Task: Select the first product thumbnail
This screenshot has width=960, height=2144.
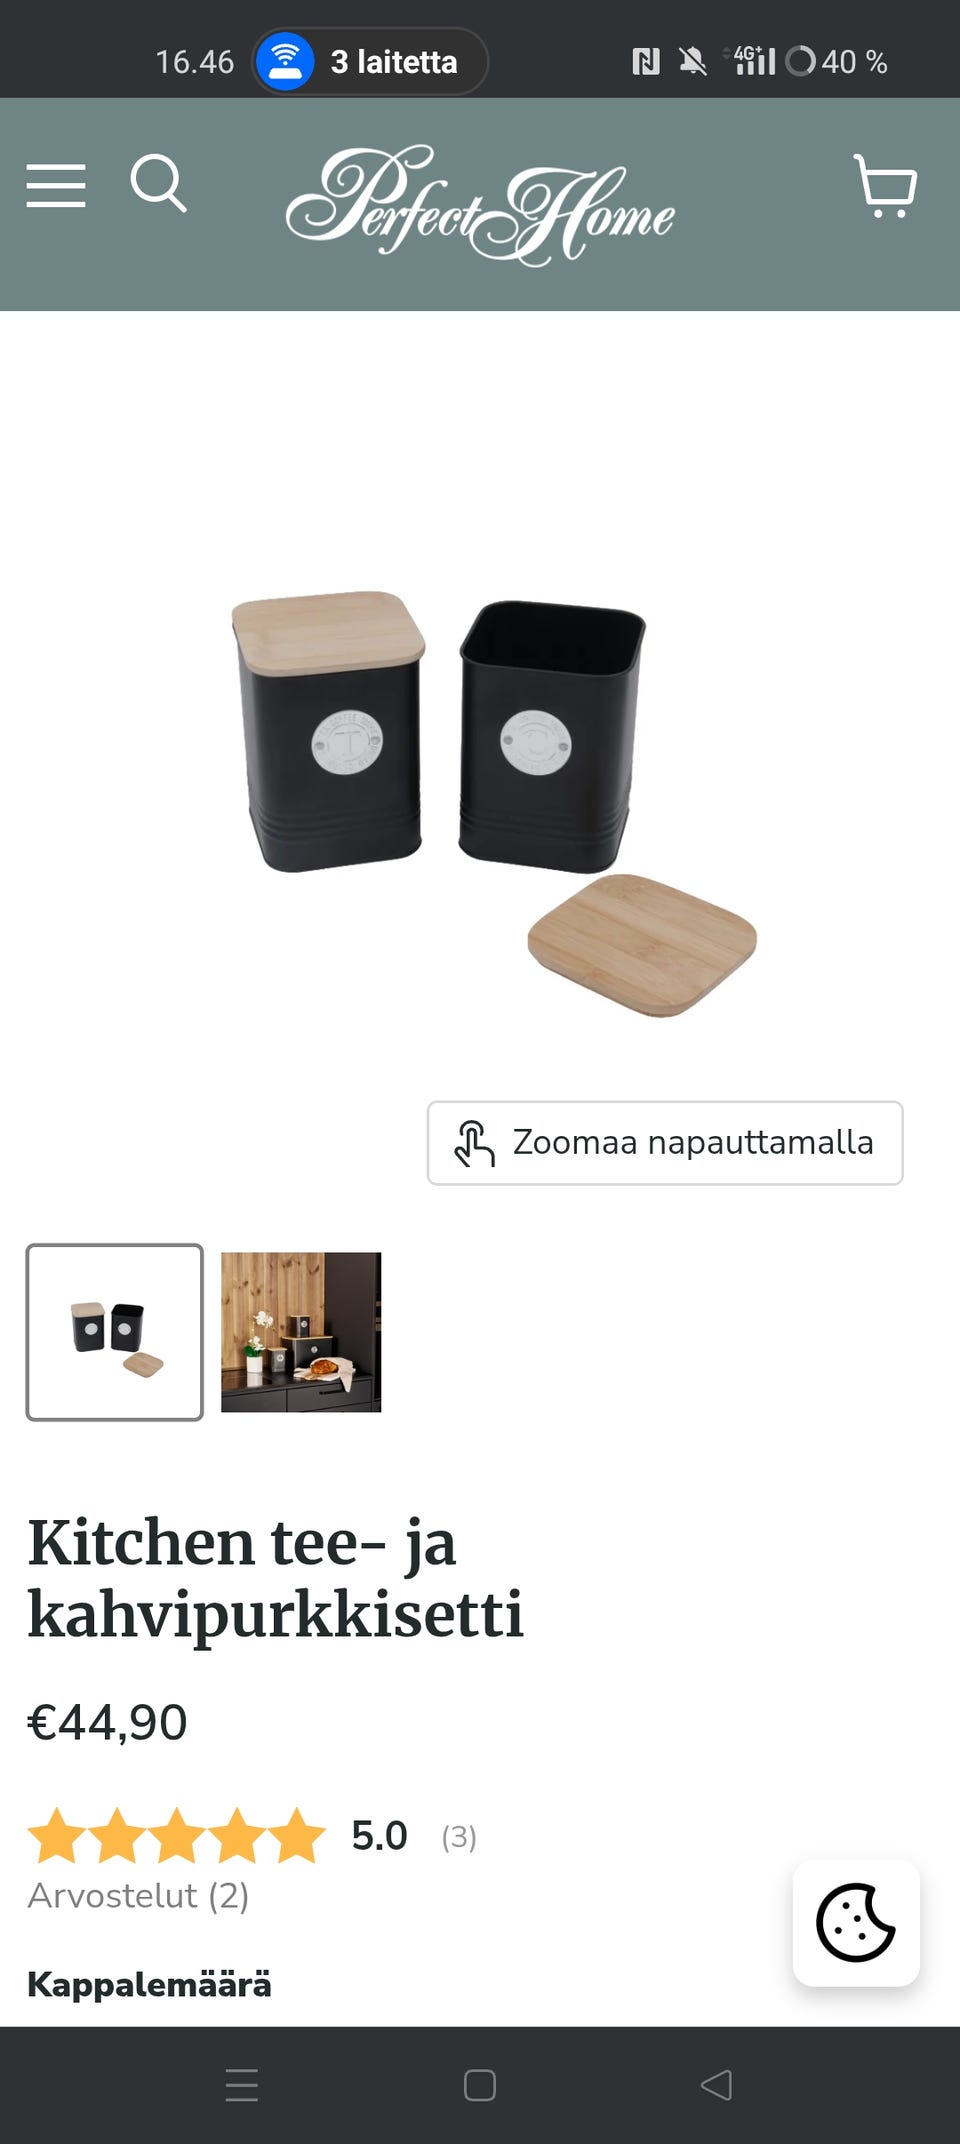Action: point(115,1332)
